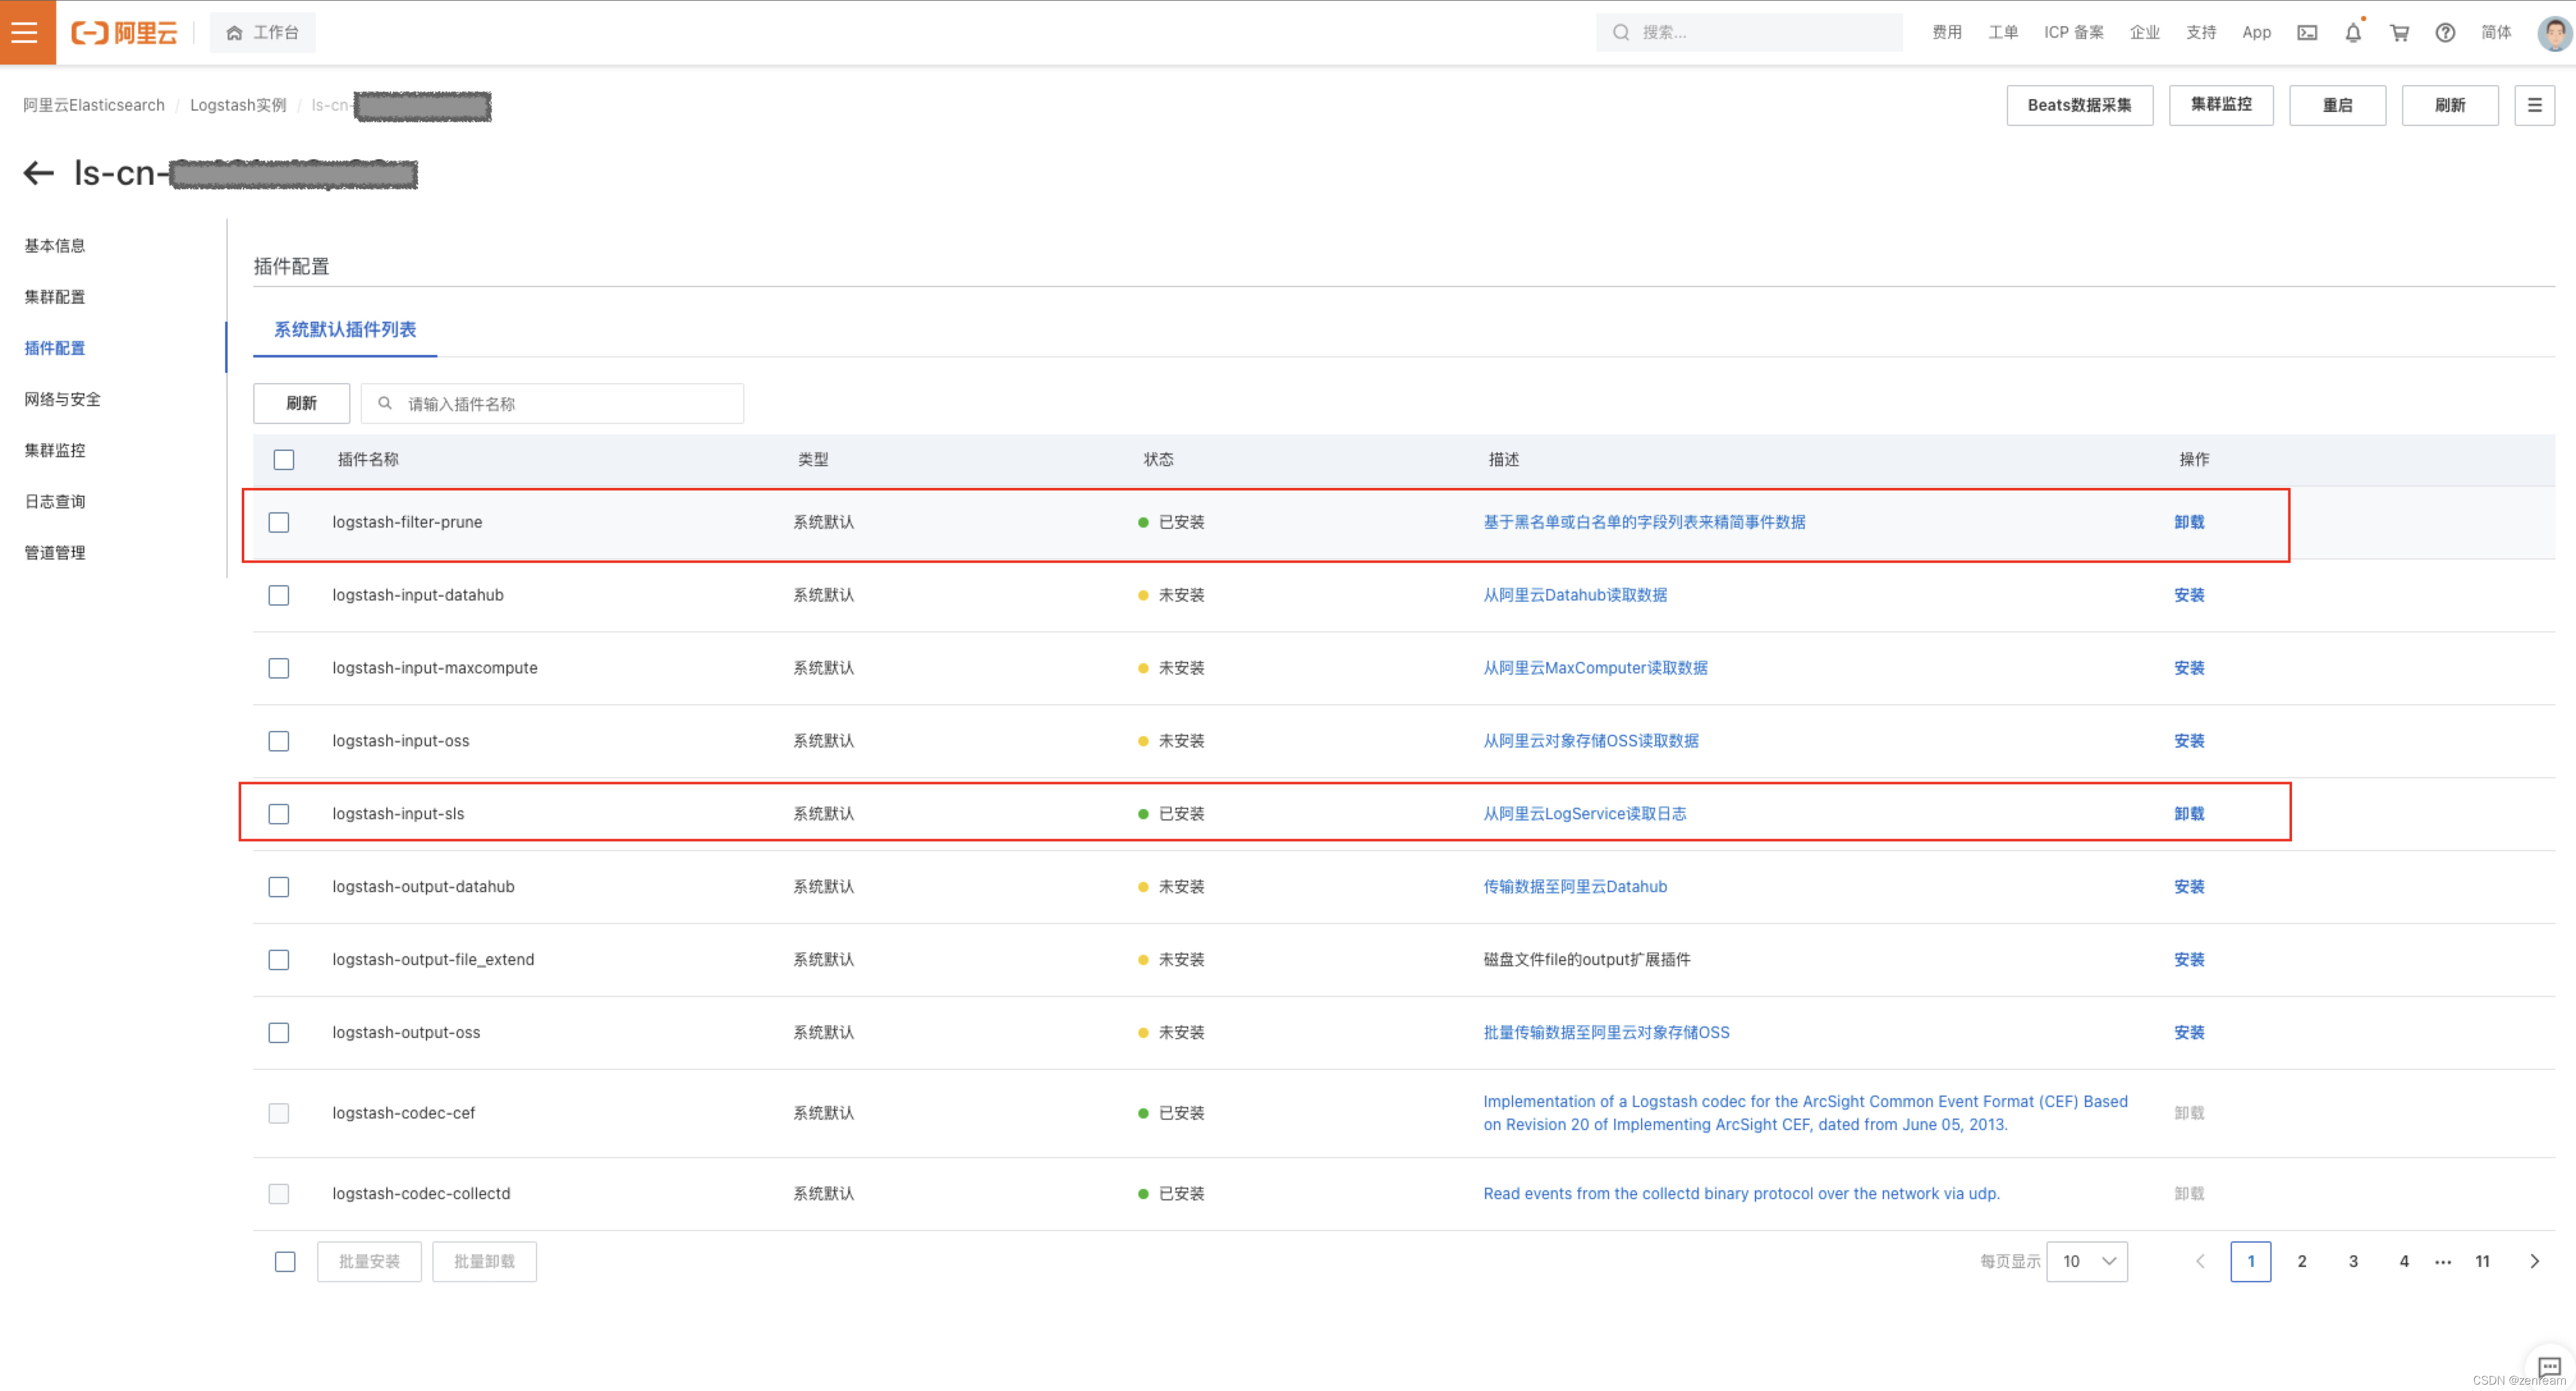Open 网络与安全 in the sidebar
2576x1391 pixels.
click(x=62, y=399)
